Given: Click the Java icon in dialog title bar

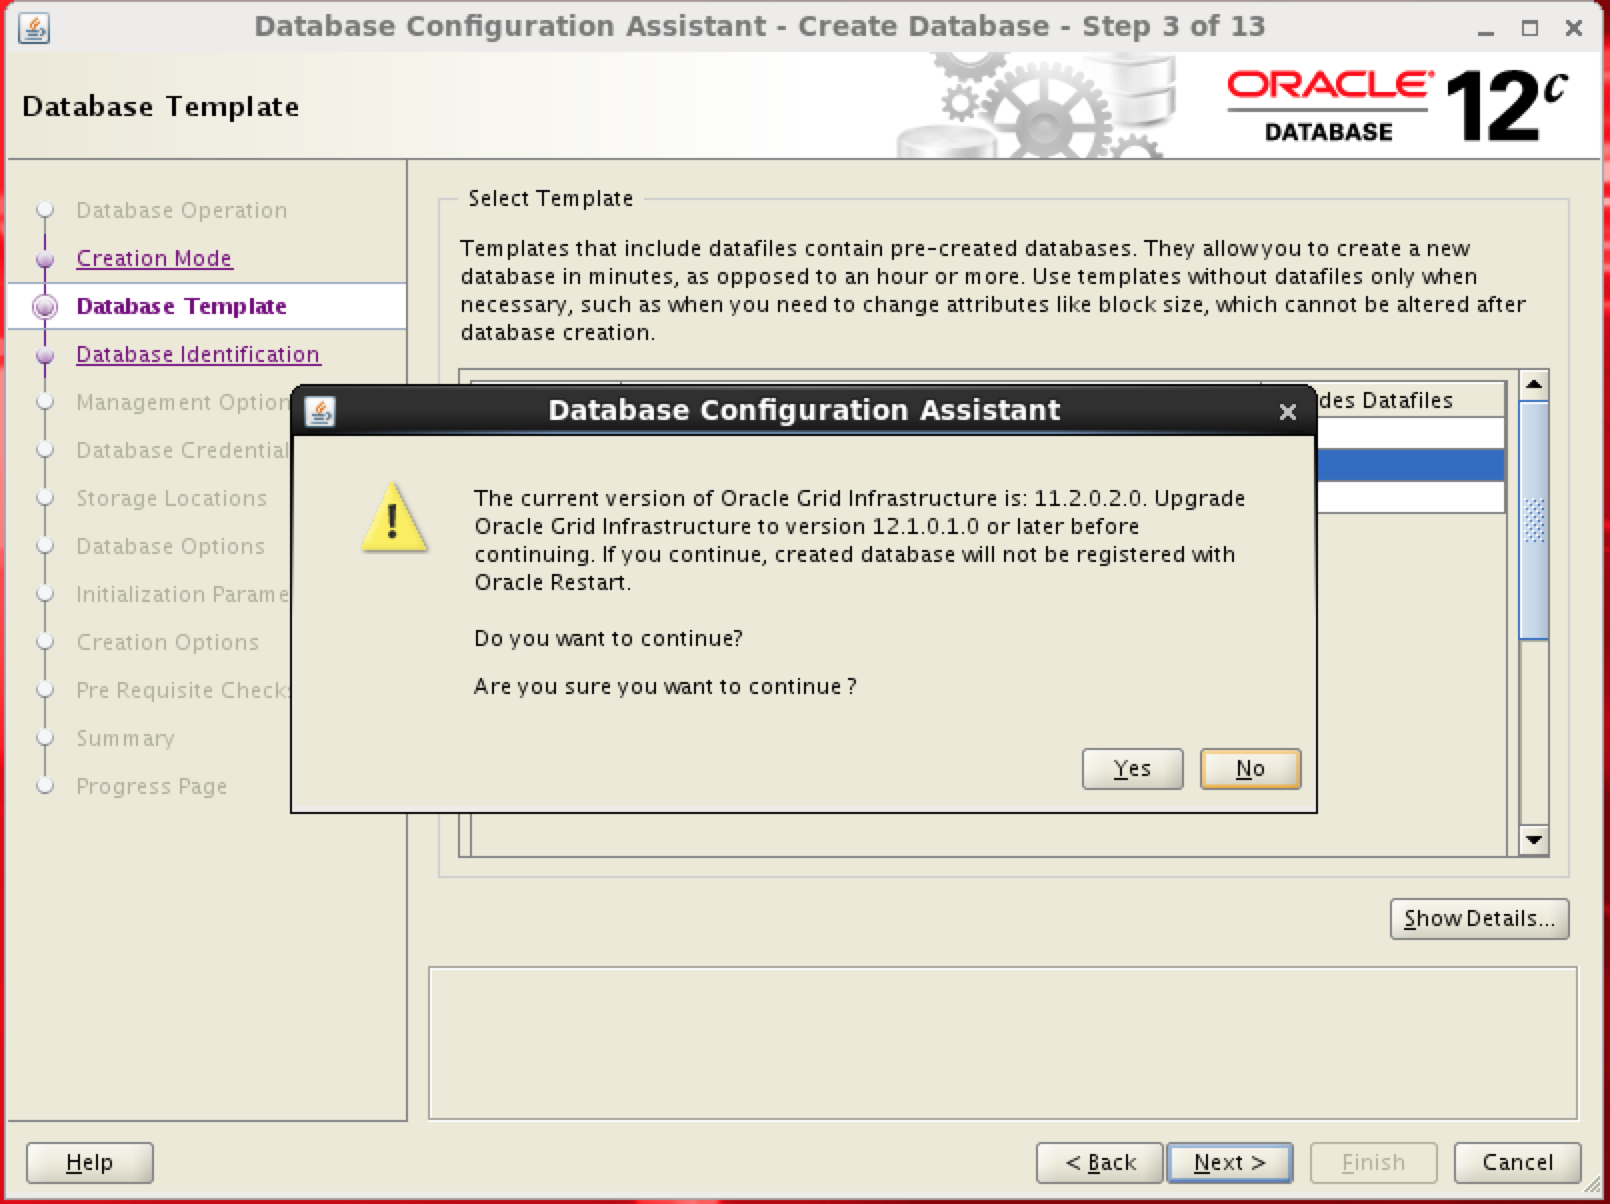Looking at the screenshot, I should [x=320, y=411].
